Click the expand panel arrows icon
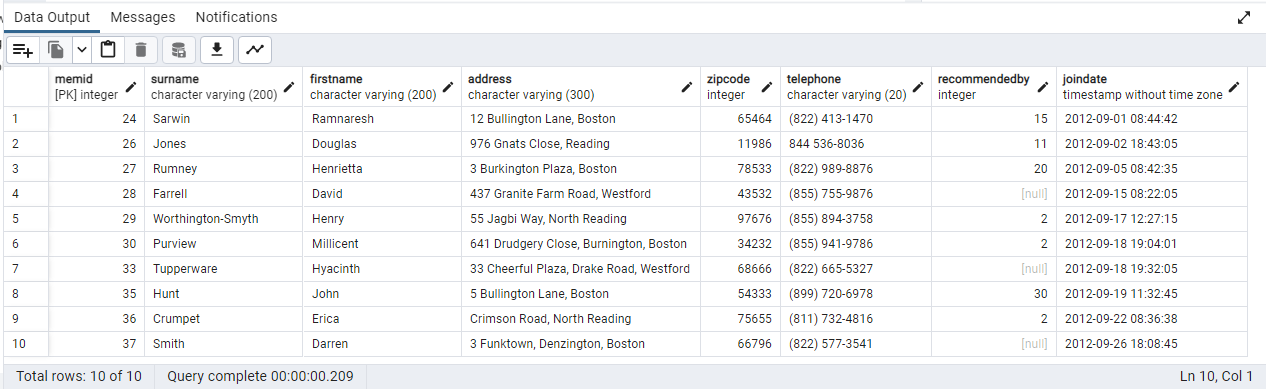Screen dimensions: 1266x389 tap(1244, 17)
